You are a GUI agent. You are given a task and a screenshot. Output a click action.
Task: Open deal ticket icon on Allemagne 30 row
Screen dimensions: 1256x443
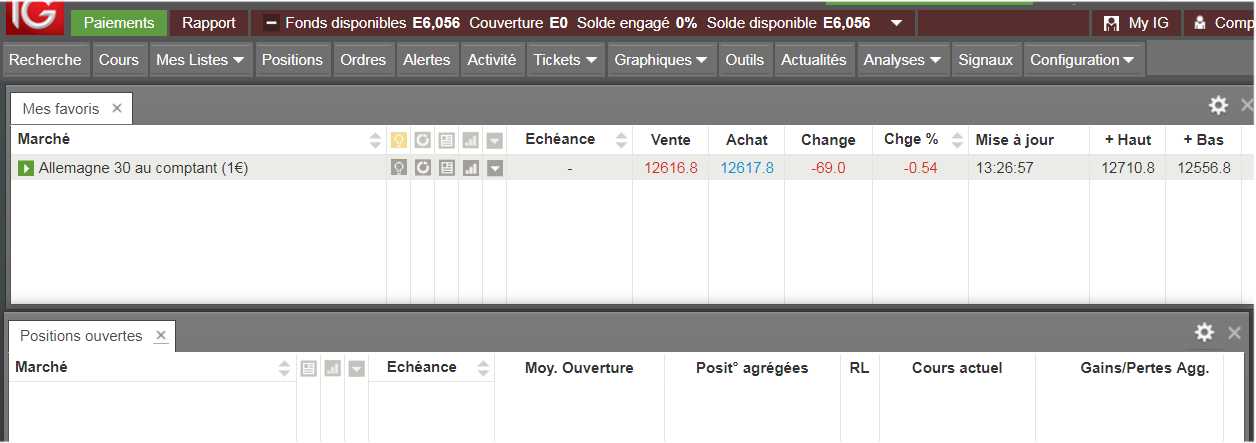pos(446,168)
